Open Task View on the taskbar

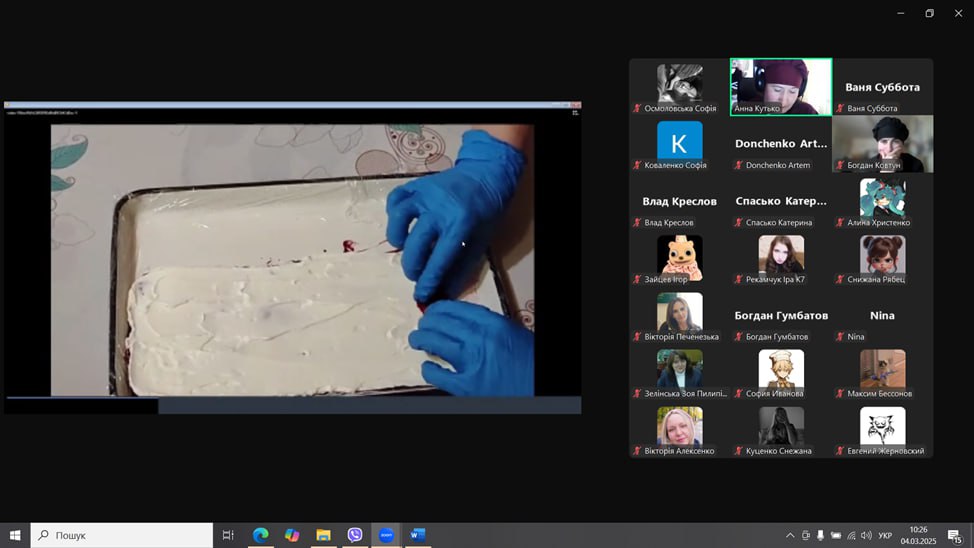[x=228, y=535]
